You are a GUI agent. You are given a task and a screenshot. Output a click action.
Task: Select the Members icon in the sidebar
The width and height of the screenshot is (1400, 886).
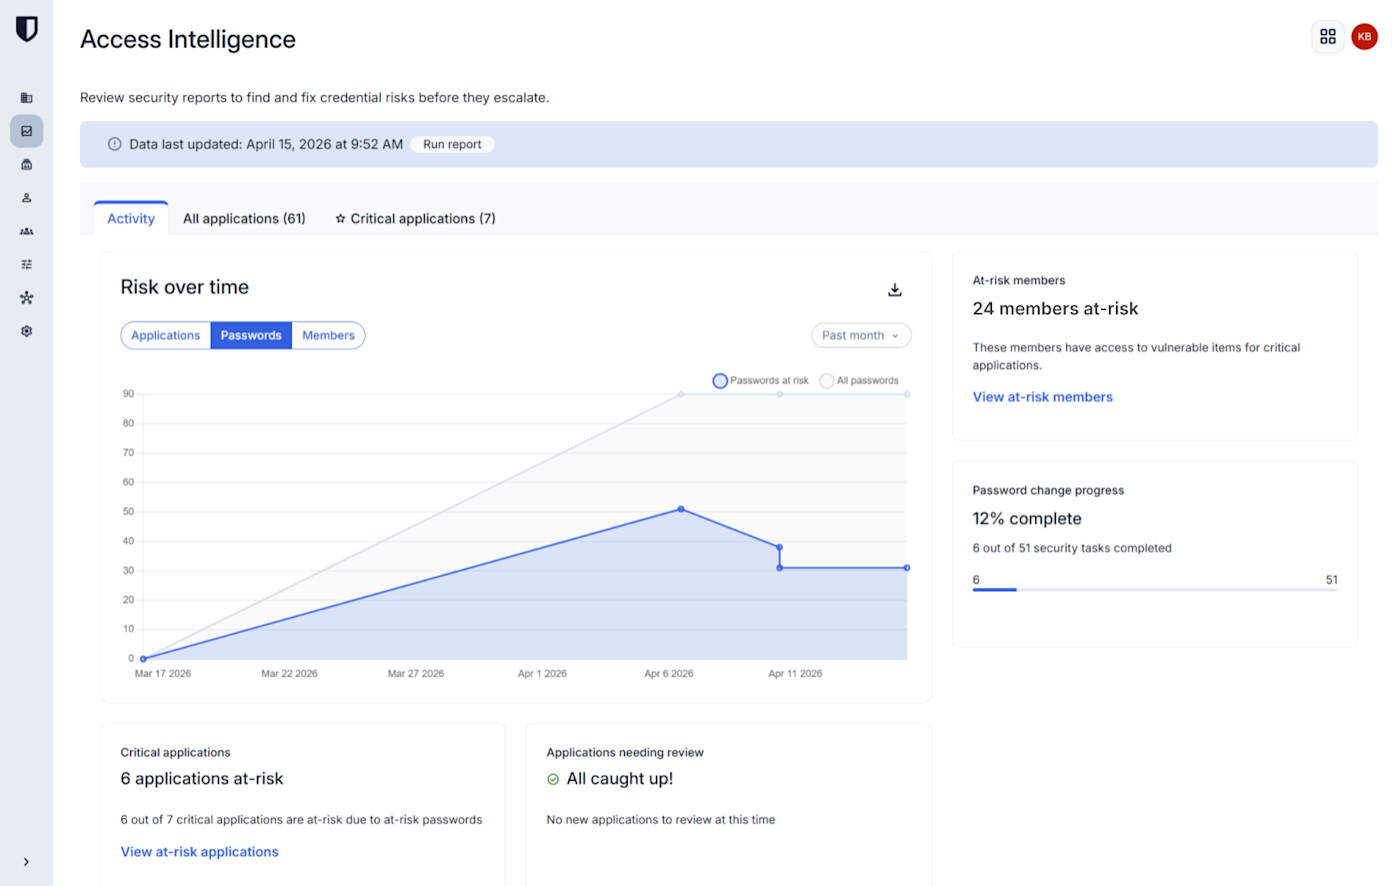tap(26, 197)
